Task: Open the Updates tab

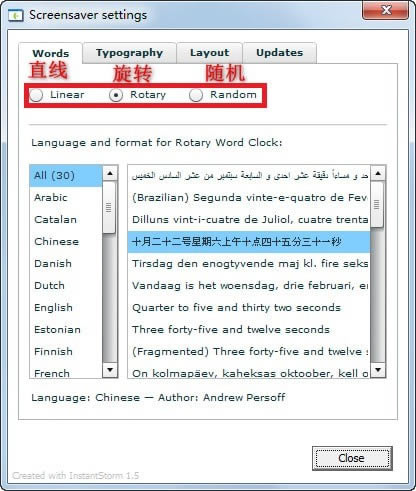Action: pos(279,53)
